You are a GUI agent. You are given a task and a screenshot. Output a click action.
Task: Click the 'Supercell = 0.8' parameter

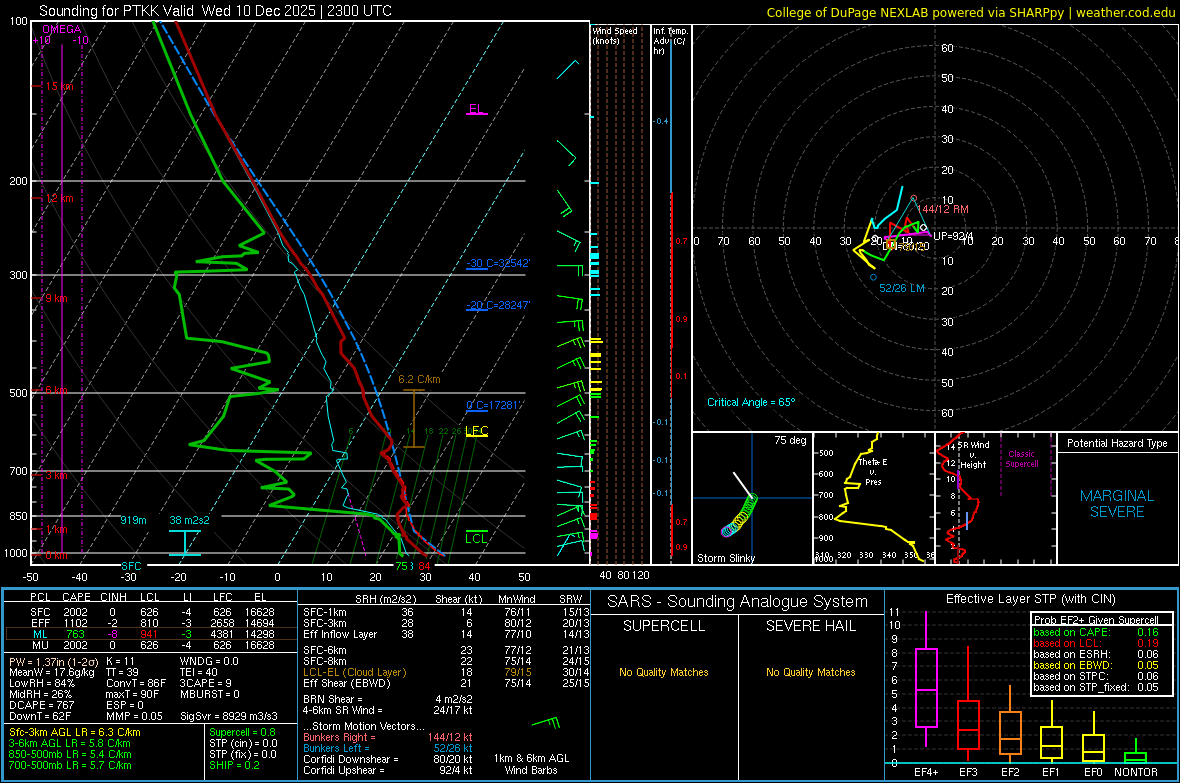242,733
